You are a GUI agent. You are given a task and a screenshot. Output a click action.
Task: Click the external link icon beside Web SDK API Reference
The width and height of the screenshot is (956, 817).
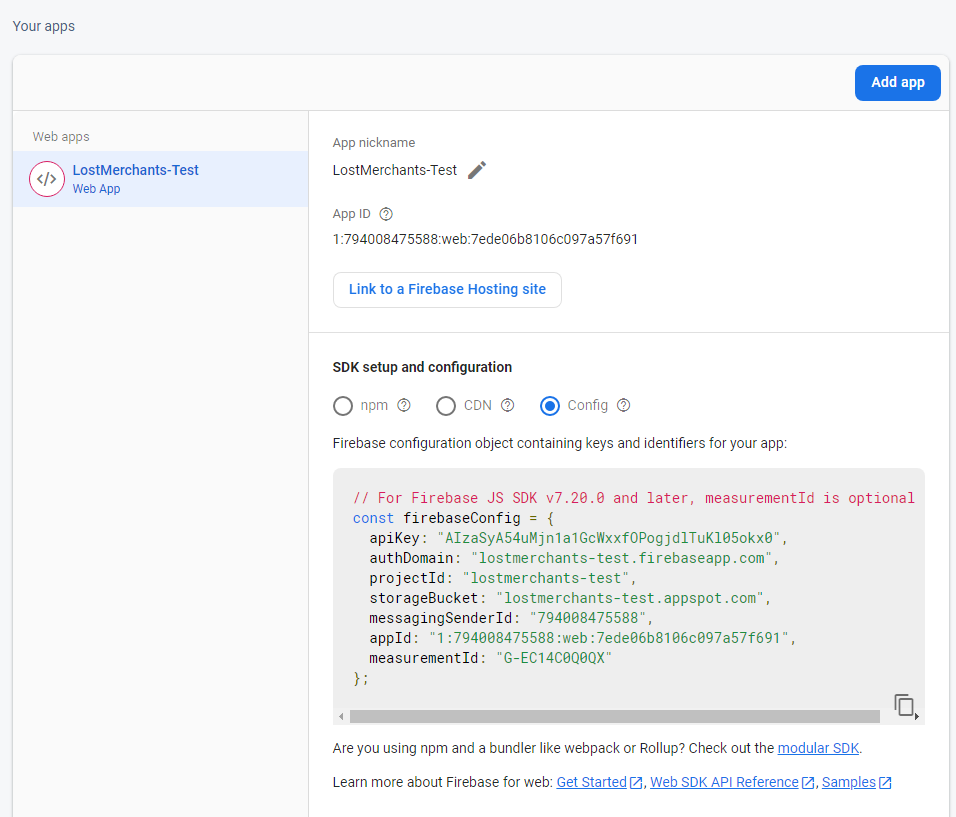[808, 782]
